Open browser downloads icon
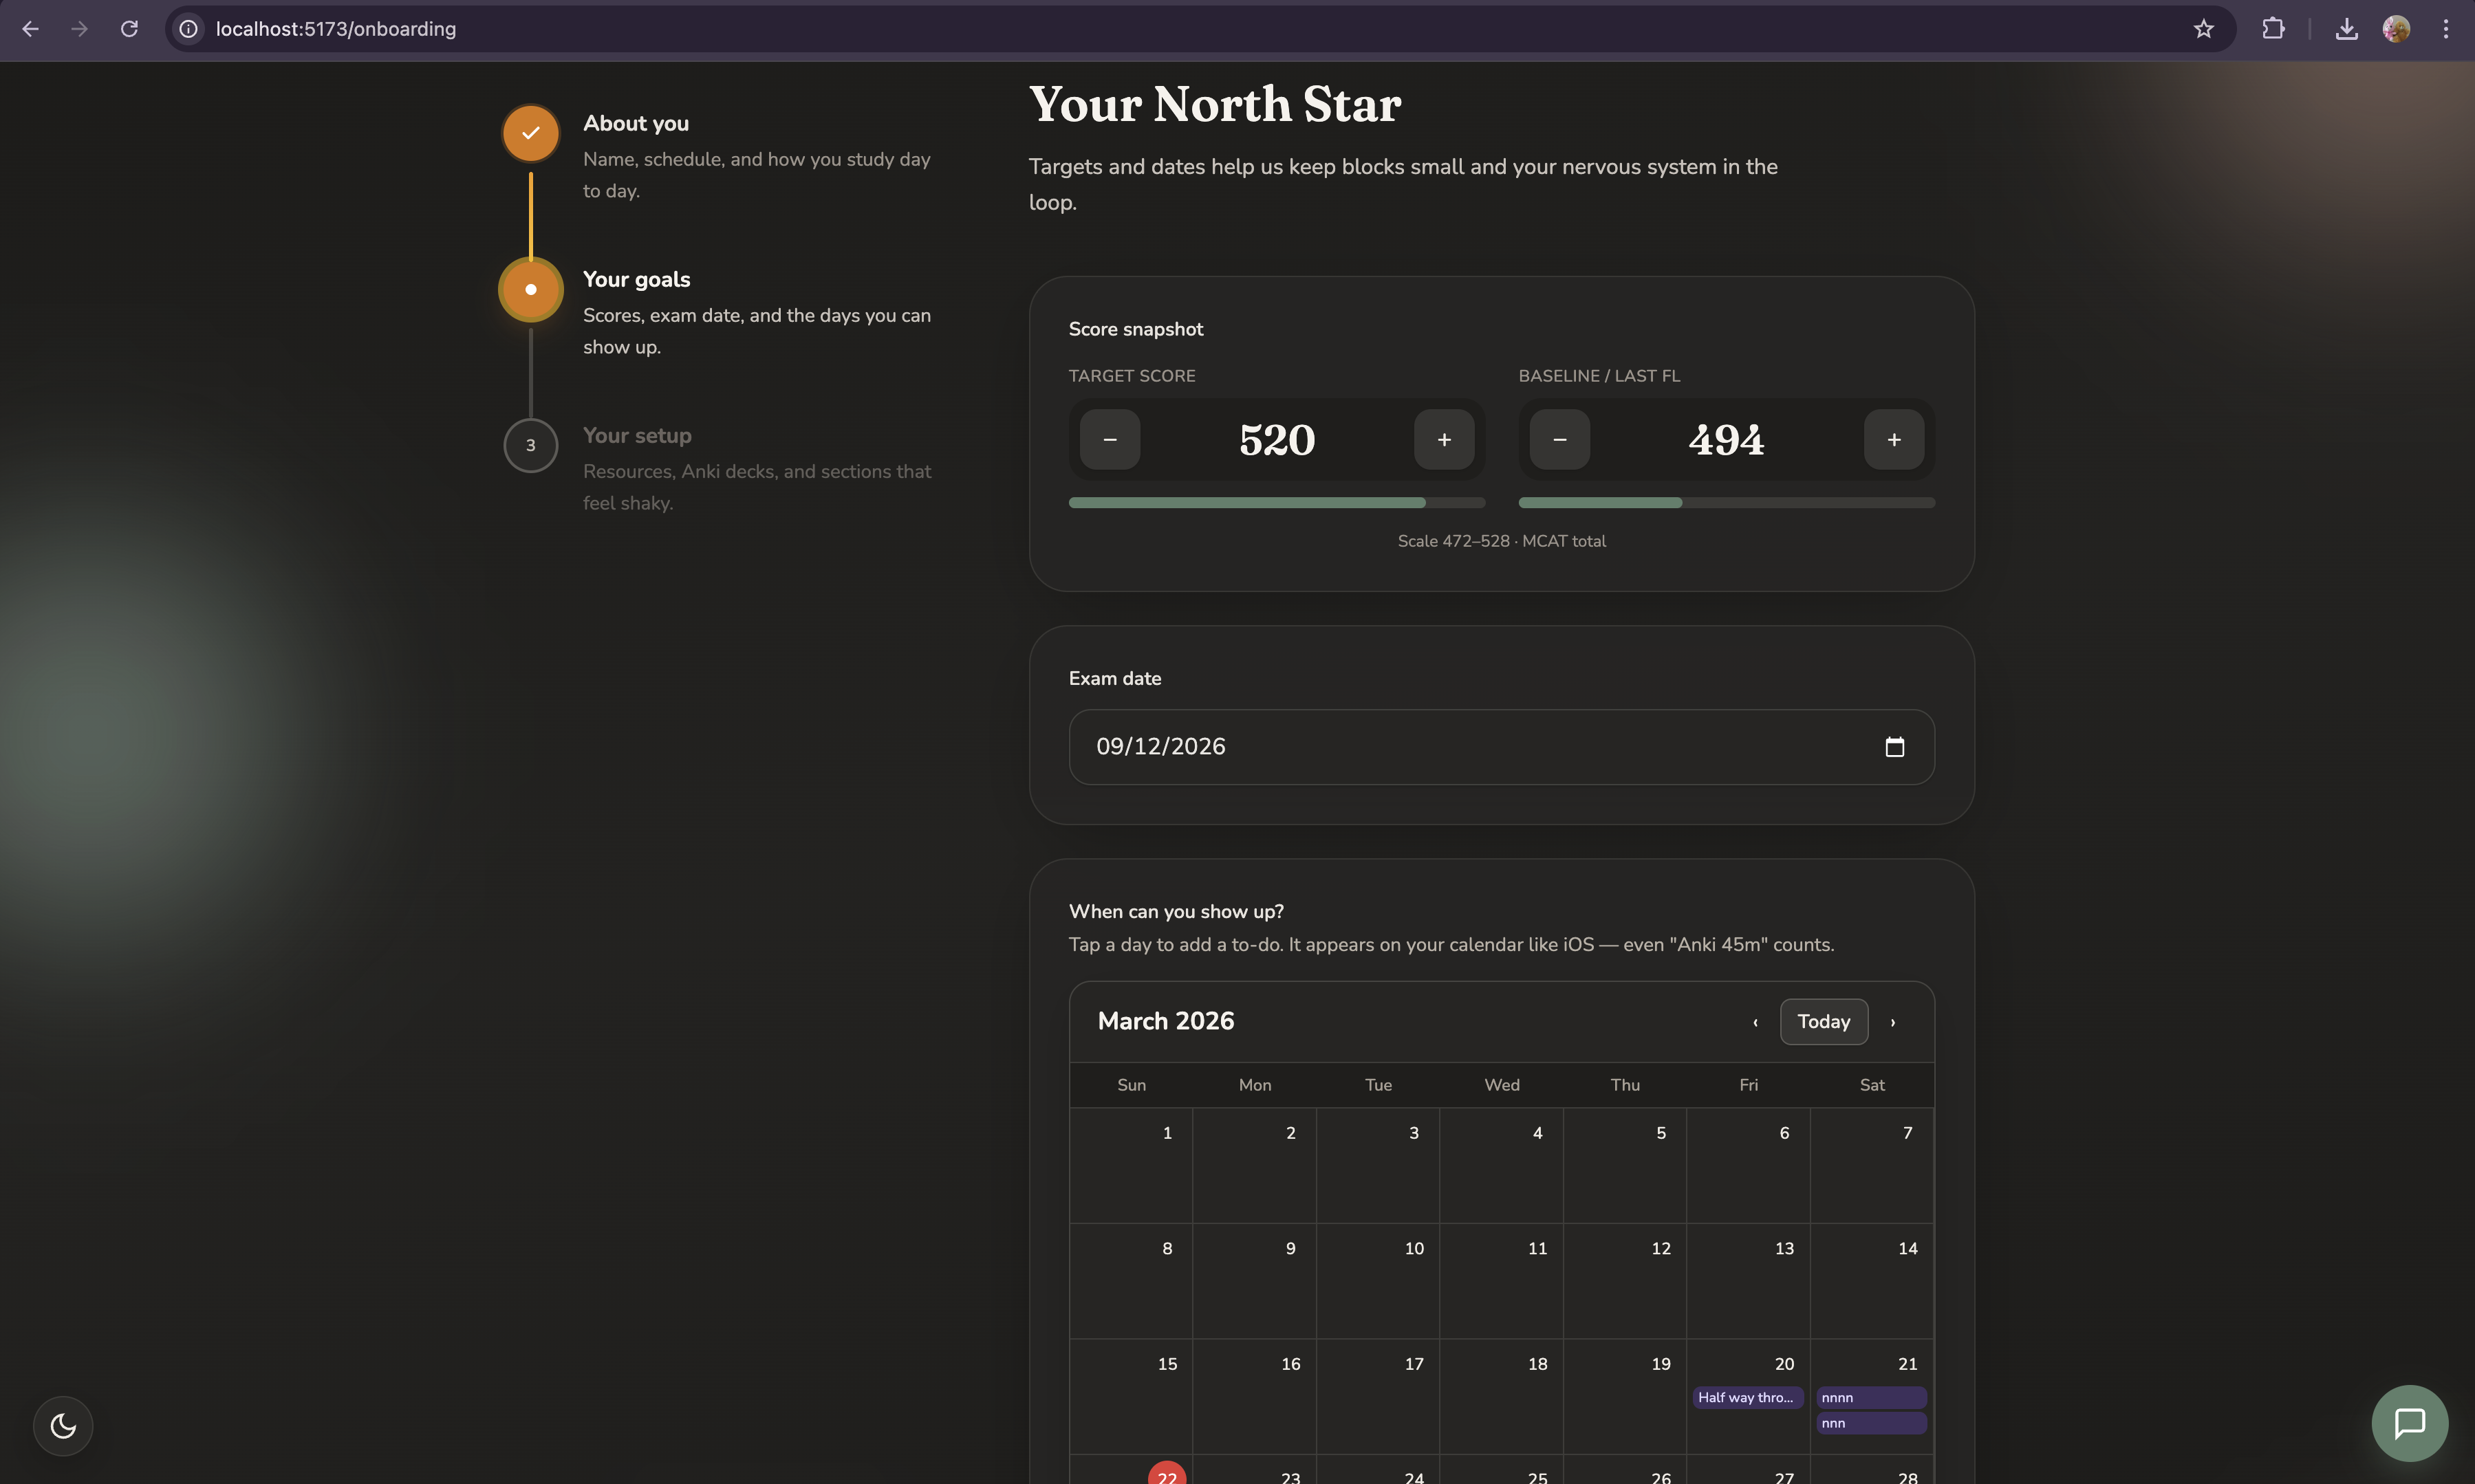The image size is (2475, 1484). (x=2346, y=29)
